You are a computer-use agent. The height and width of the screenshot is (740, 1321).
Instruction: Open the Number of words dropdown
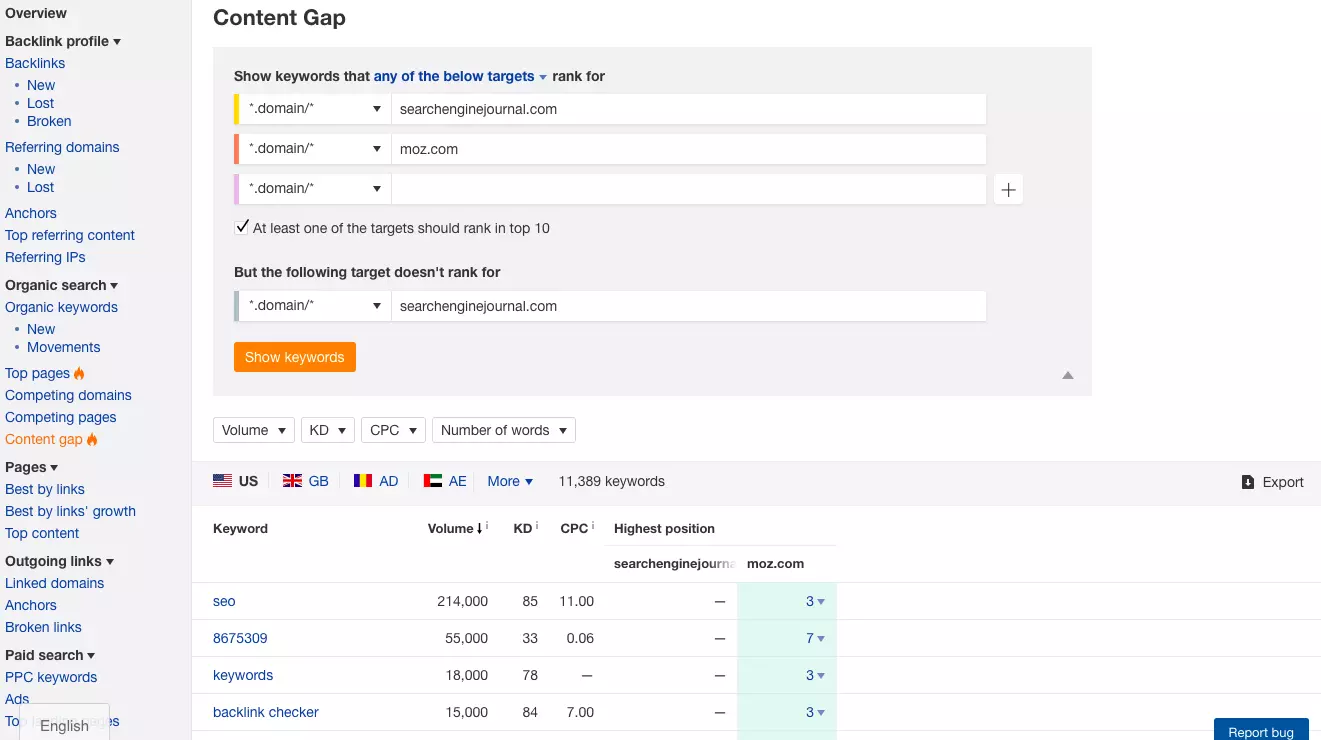click(x=503, y=430)
